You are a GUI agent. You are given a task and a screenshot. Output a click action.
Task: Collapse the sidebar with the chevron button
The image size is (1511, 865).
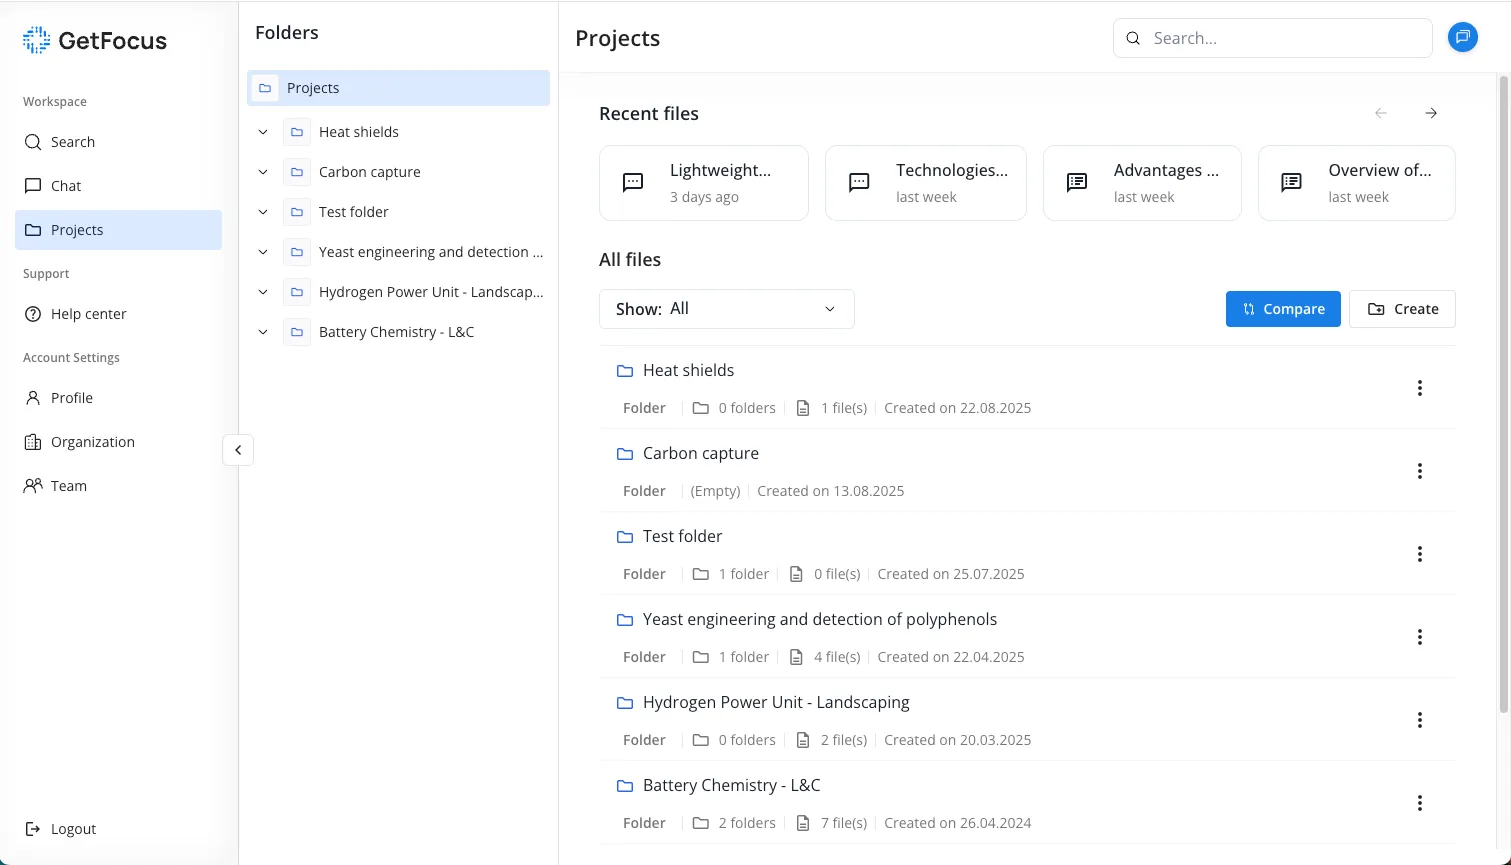238,450
